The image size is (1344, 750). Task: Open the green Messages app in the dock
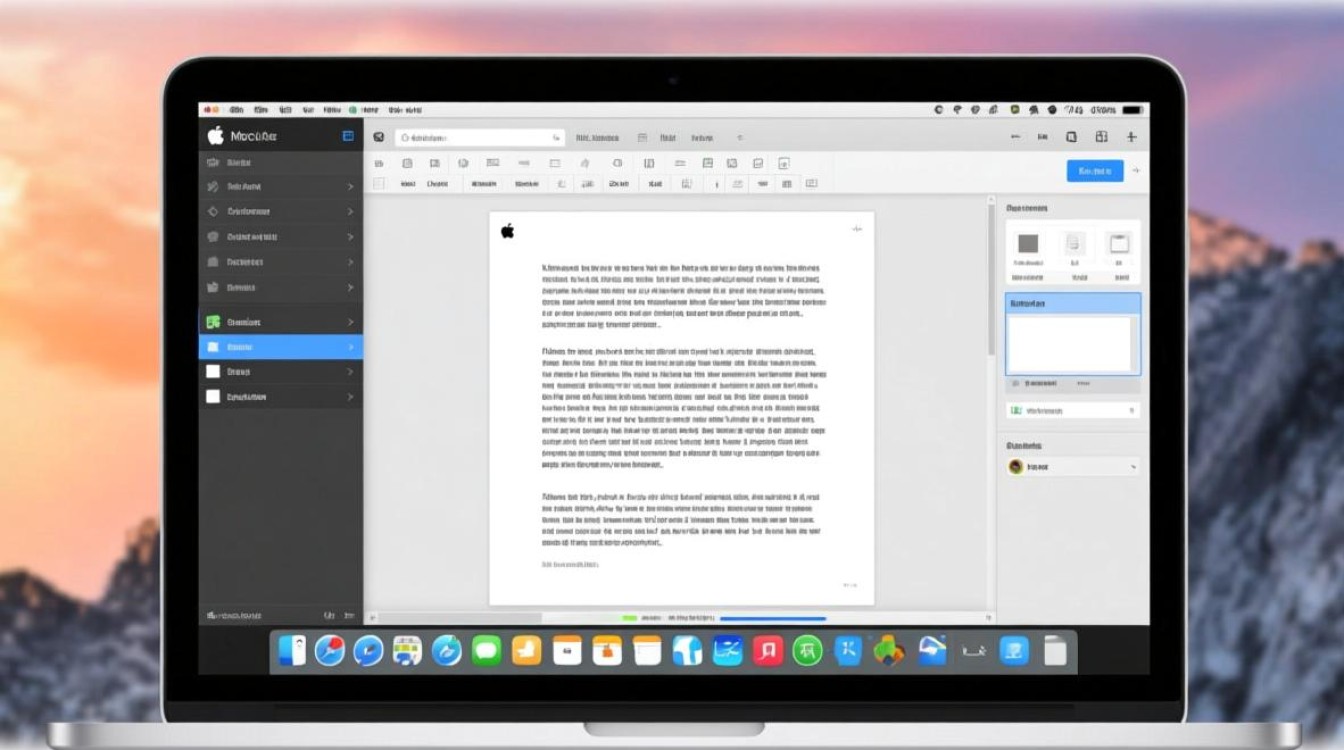486,651
